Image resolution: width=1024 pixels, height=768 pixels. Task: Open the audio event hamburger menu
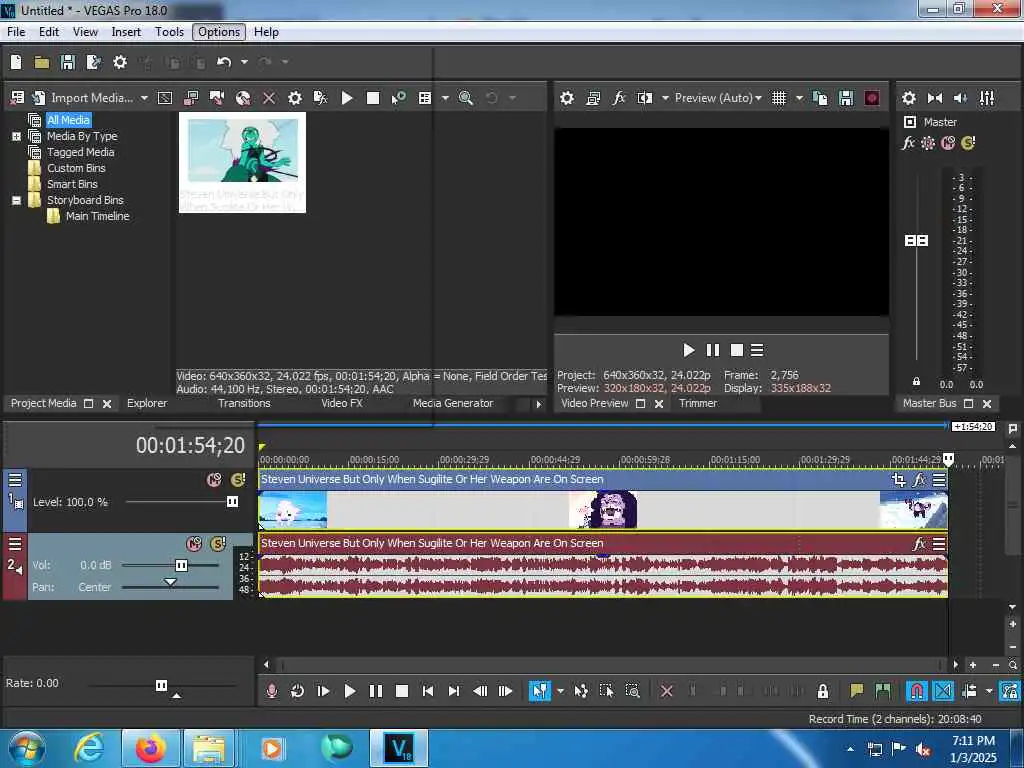(939, 543)
